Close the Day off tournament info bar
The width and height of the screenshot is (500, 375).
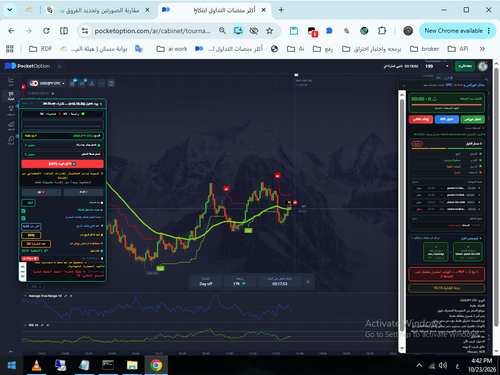(308, 282)
